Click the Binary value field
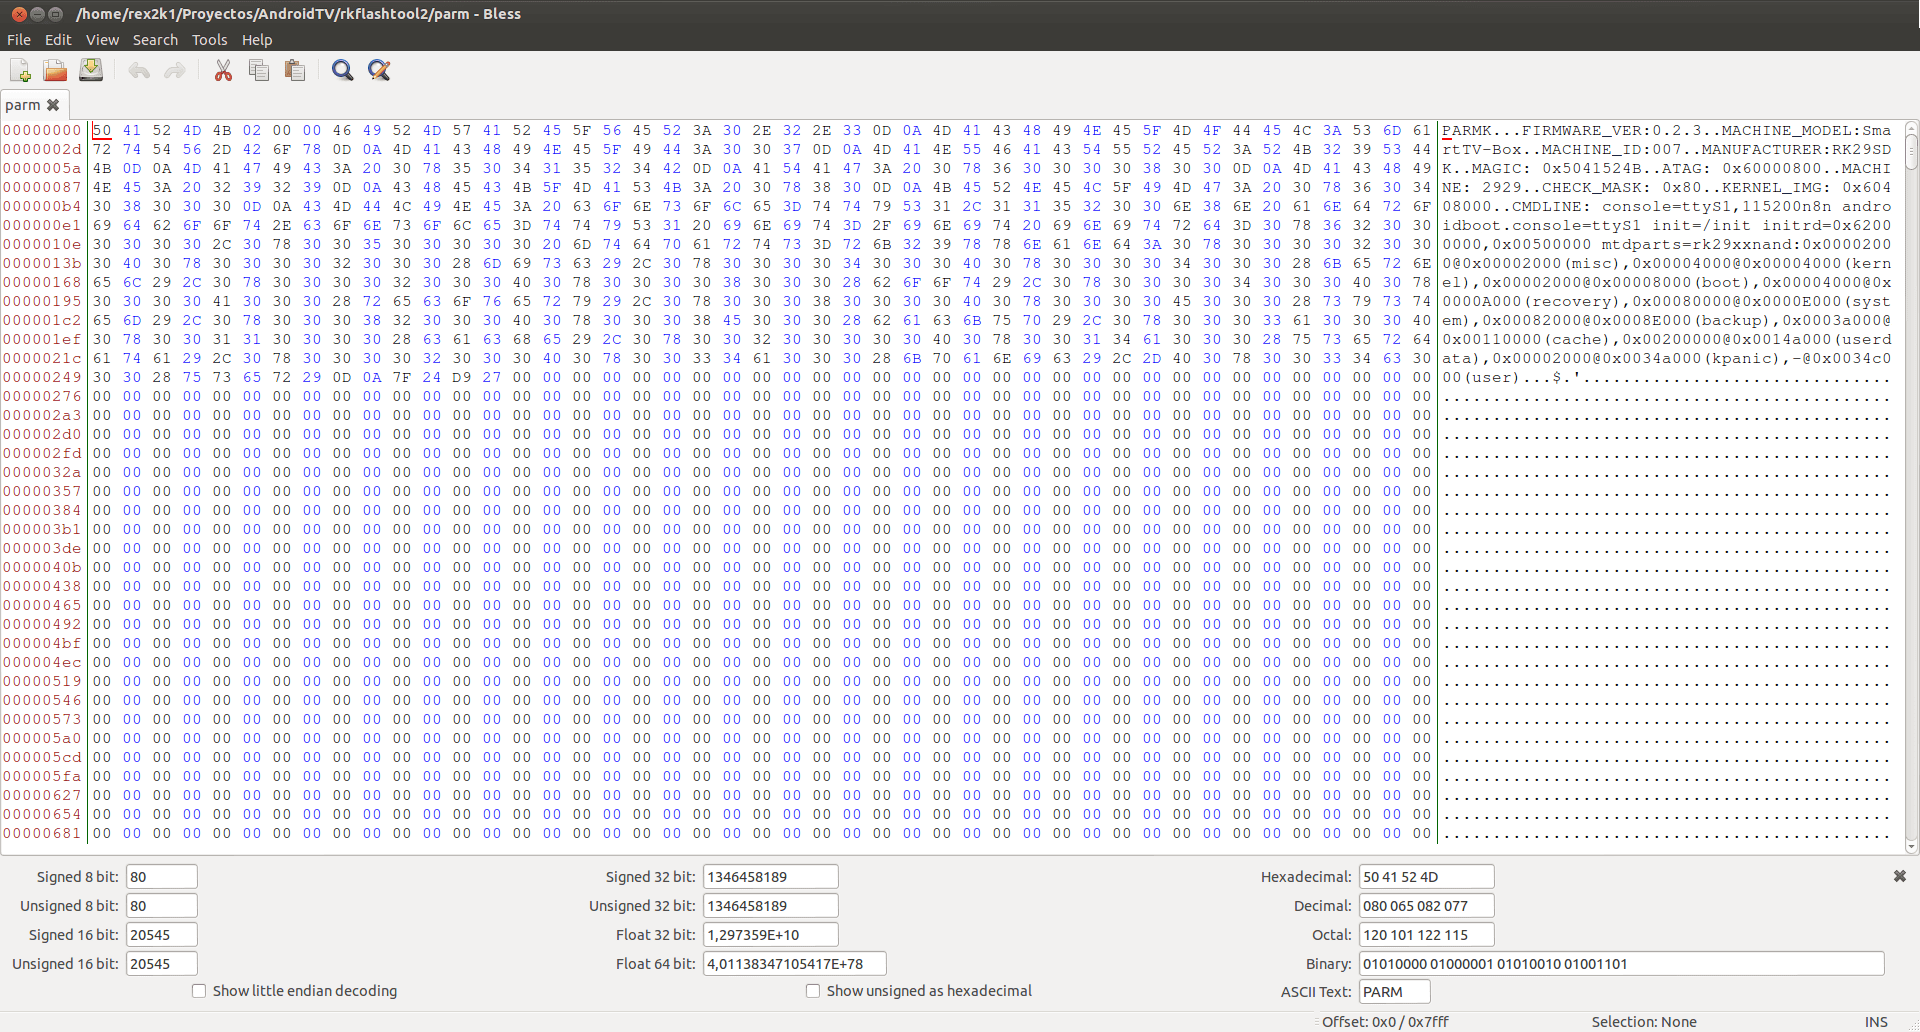The image size is (1920, 1032). [1622, 964]
